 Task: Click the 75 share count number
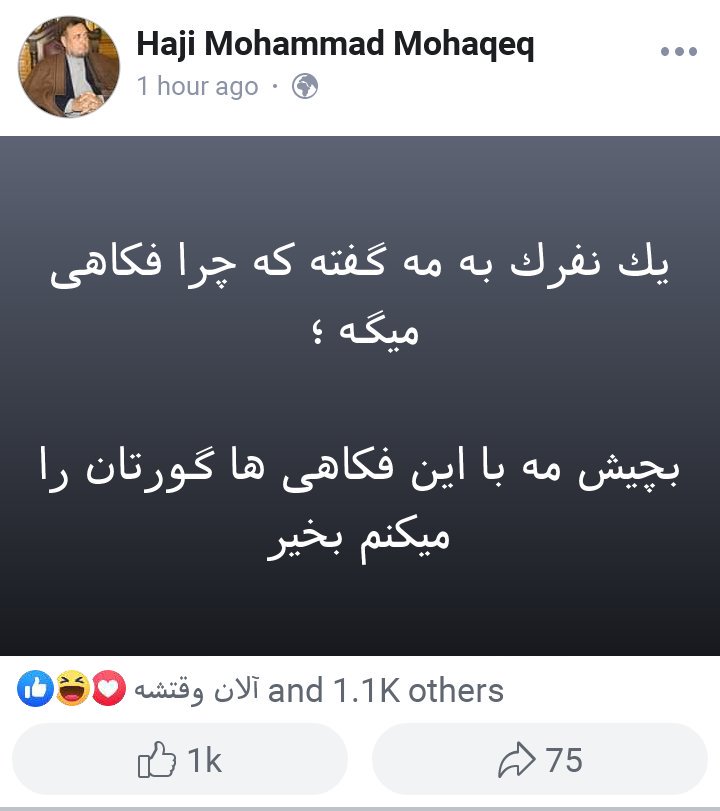pyautogui.click(x=564, y=760)
